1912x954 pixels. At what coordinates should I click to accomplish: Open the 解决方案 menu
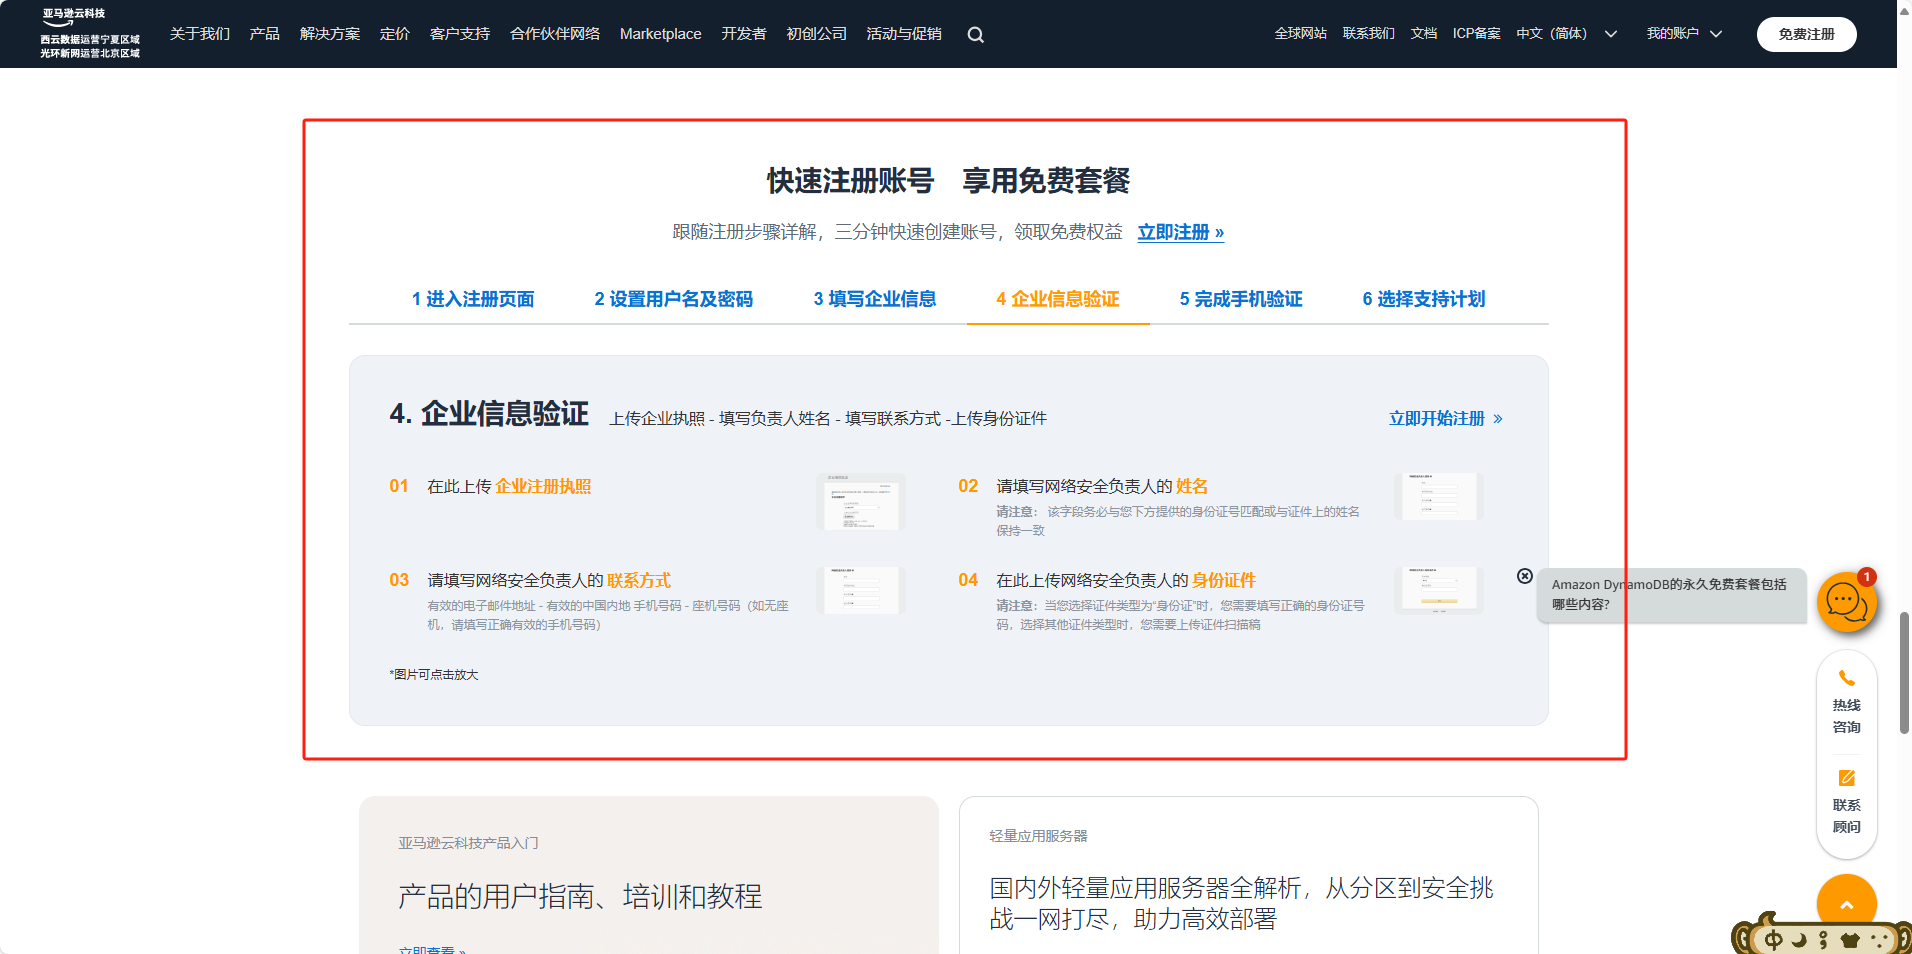pos(330,34)
